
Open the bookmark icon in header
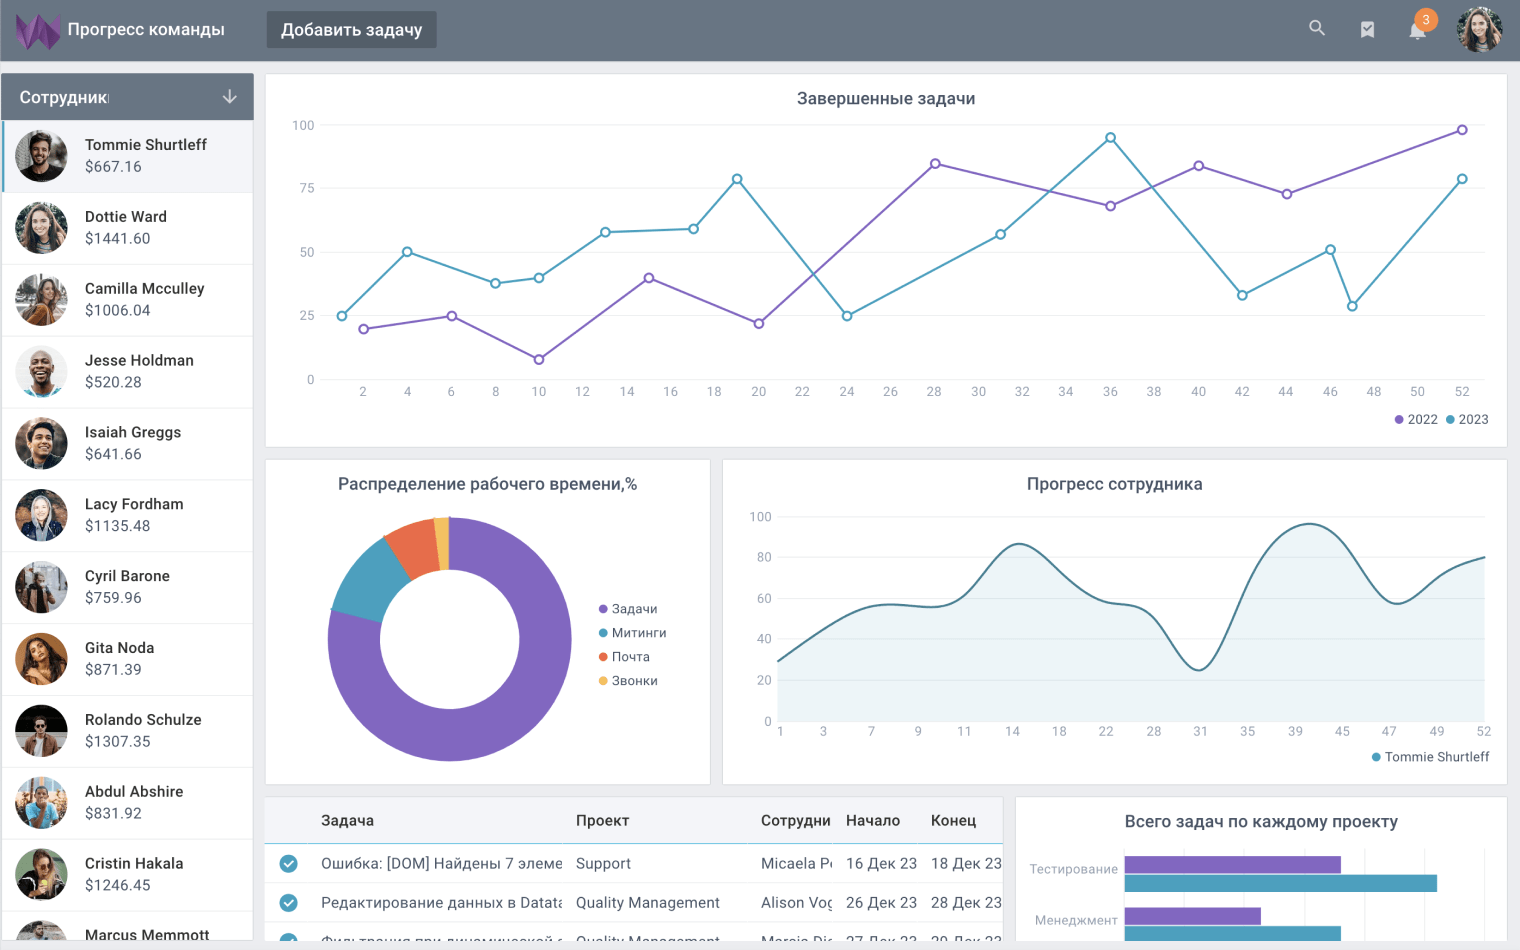pos(1367,30)
